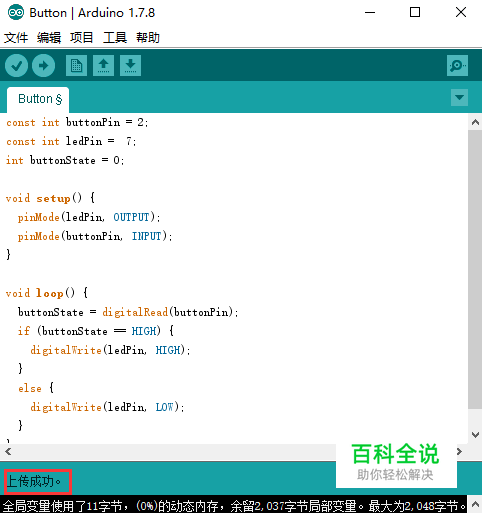Open the tab options dropdown arrow
This screenshot has width=482, height=513.
459,98
